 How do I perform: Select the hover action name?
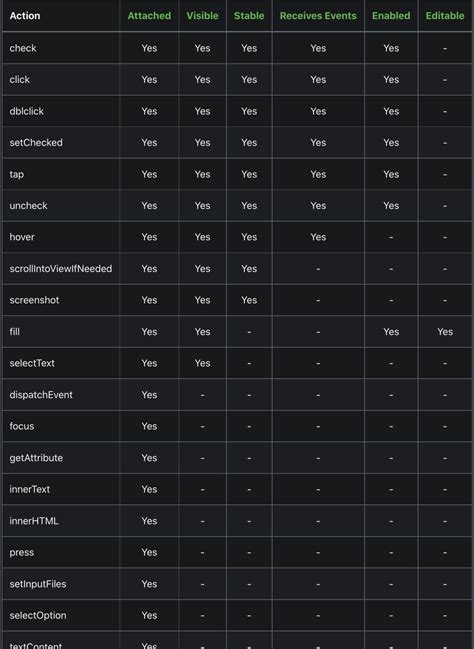pos(22,237)
